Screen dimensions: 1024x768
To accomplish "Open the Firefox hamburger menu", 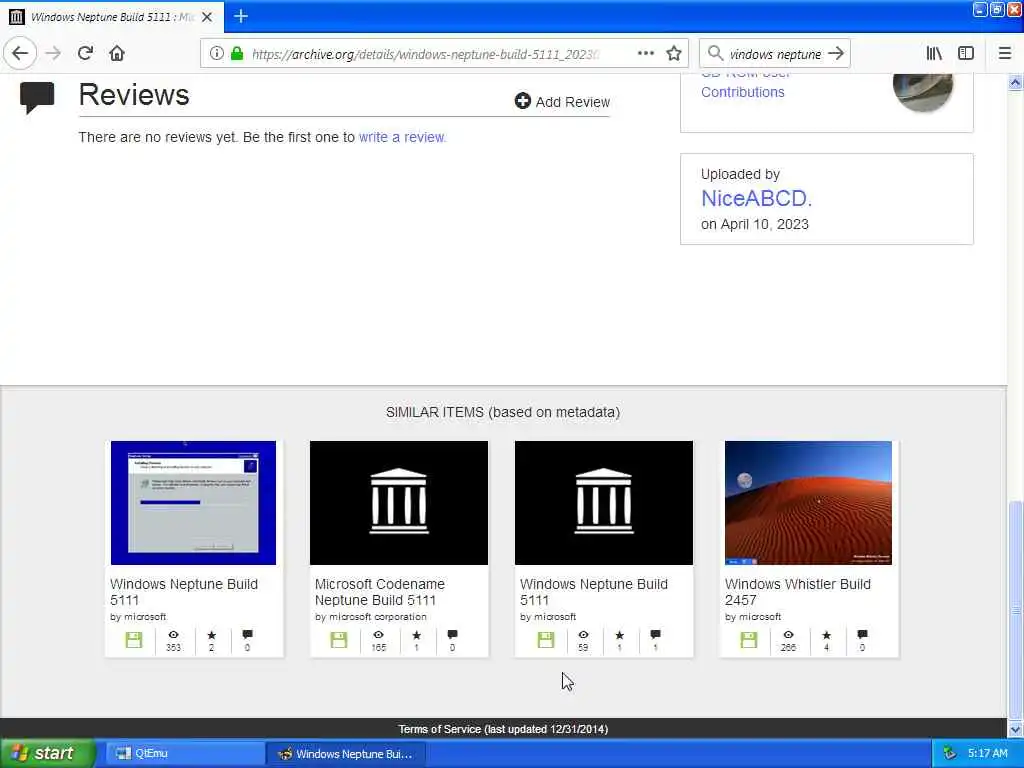I will [1005, 54].
